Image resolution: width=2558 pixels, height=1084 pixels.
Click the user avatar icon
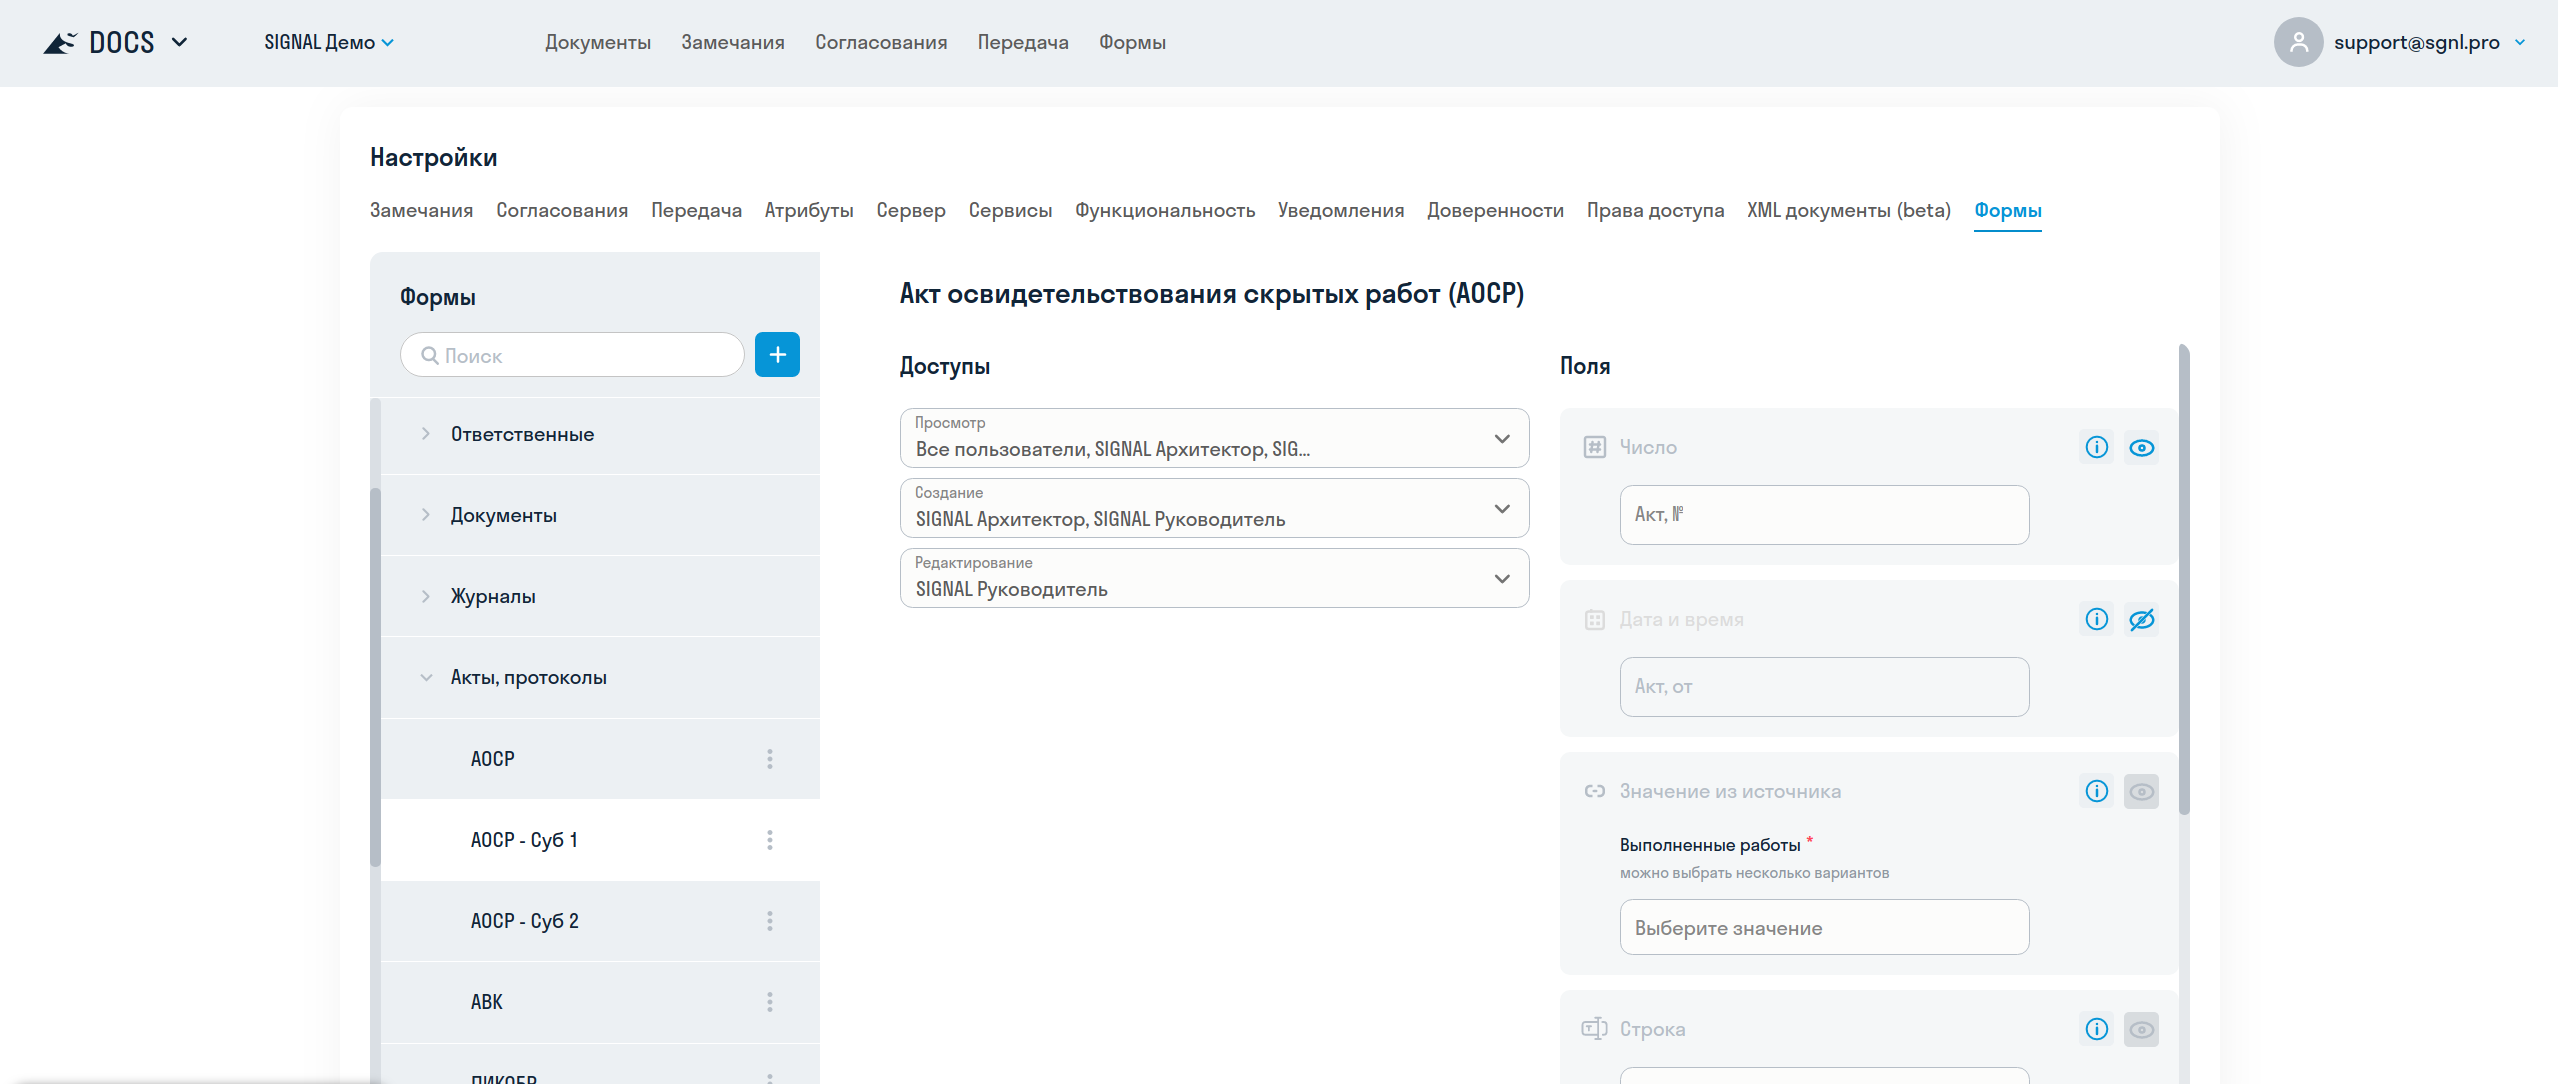click(2298, 42)
